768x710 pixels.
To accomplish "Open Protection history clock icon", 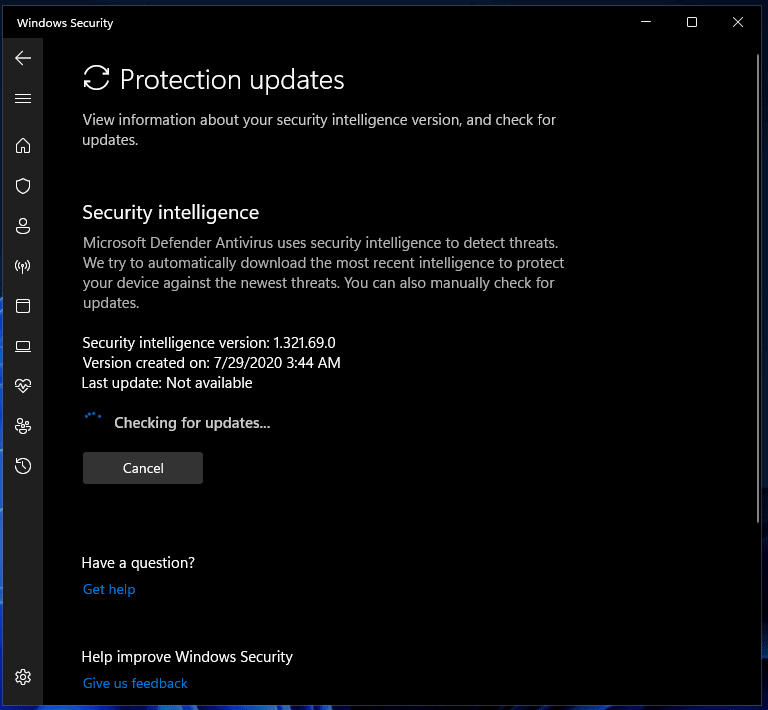I will (x=23, y=466).
